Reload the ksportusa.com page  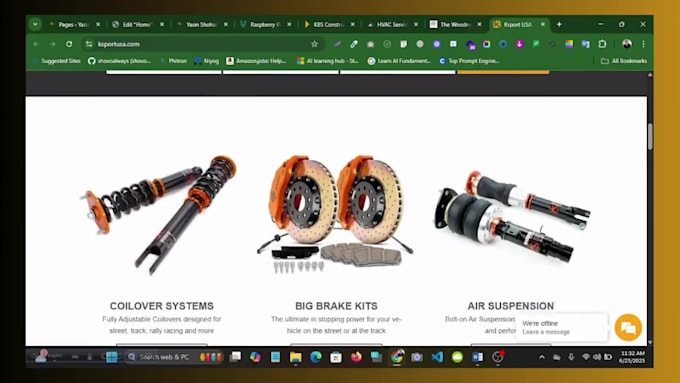(x=69, y=44)
